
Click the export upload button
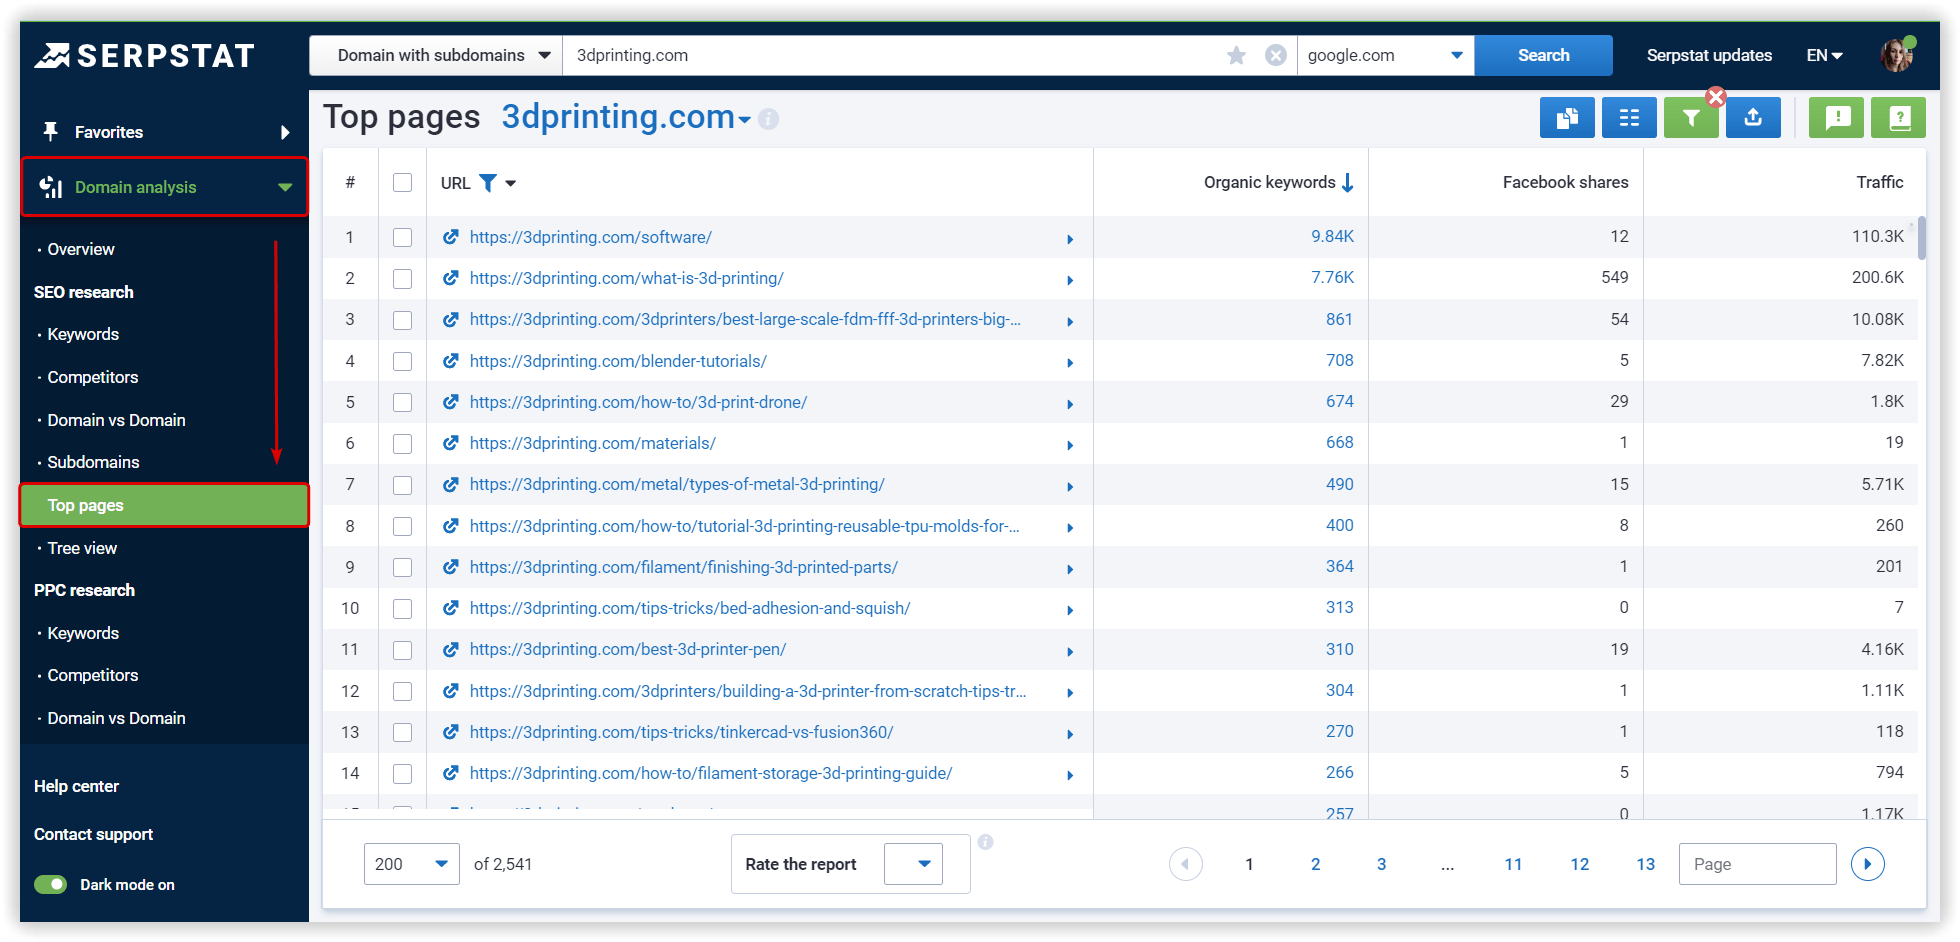coord(1753,118)
